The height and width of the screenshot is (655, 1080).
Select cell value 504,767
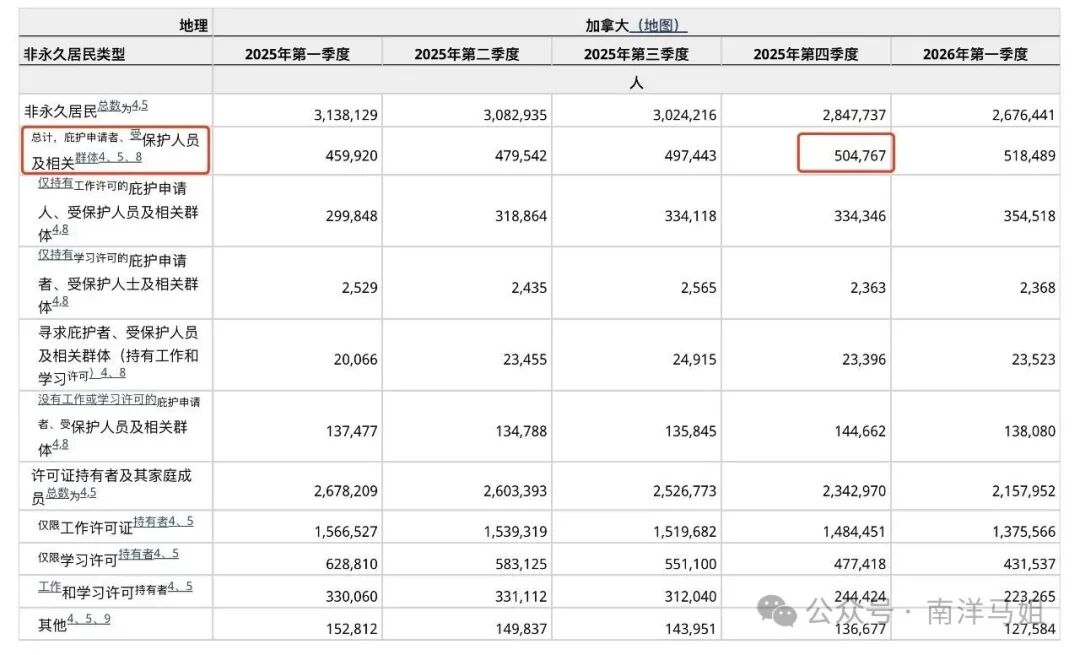pyautogui.click(x=860, y=156)
